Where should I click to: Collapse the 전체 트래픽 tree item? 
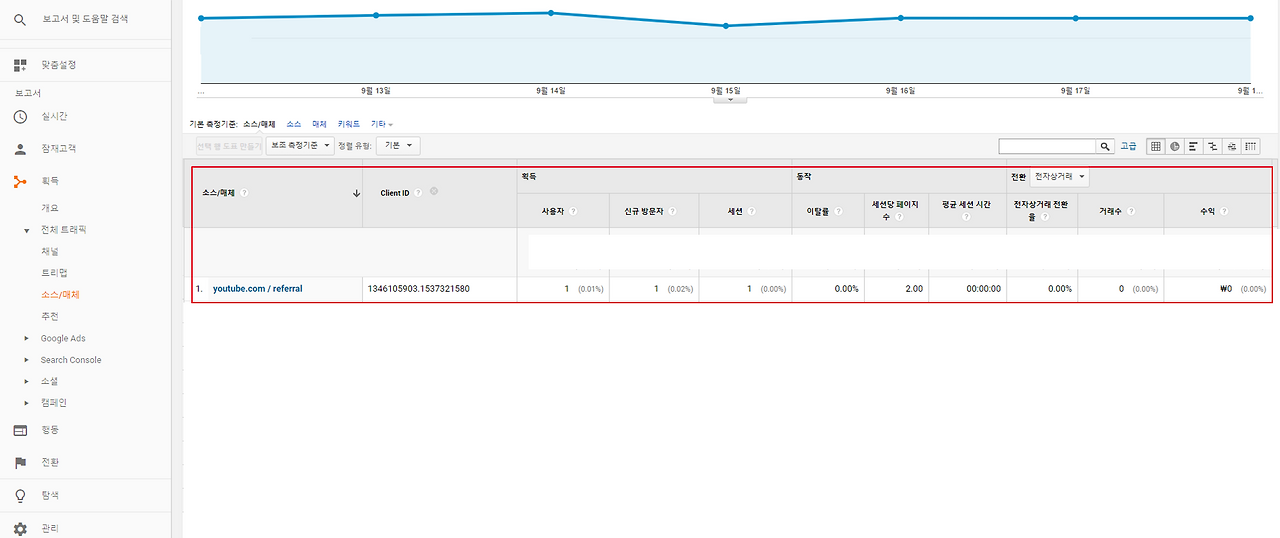coord(28,230)
